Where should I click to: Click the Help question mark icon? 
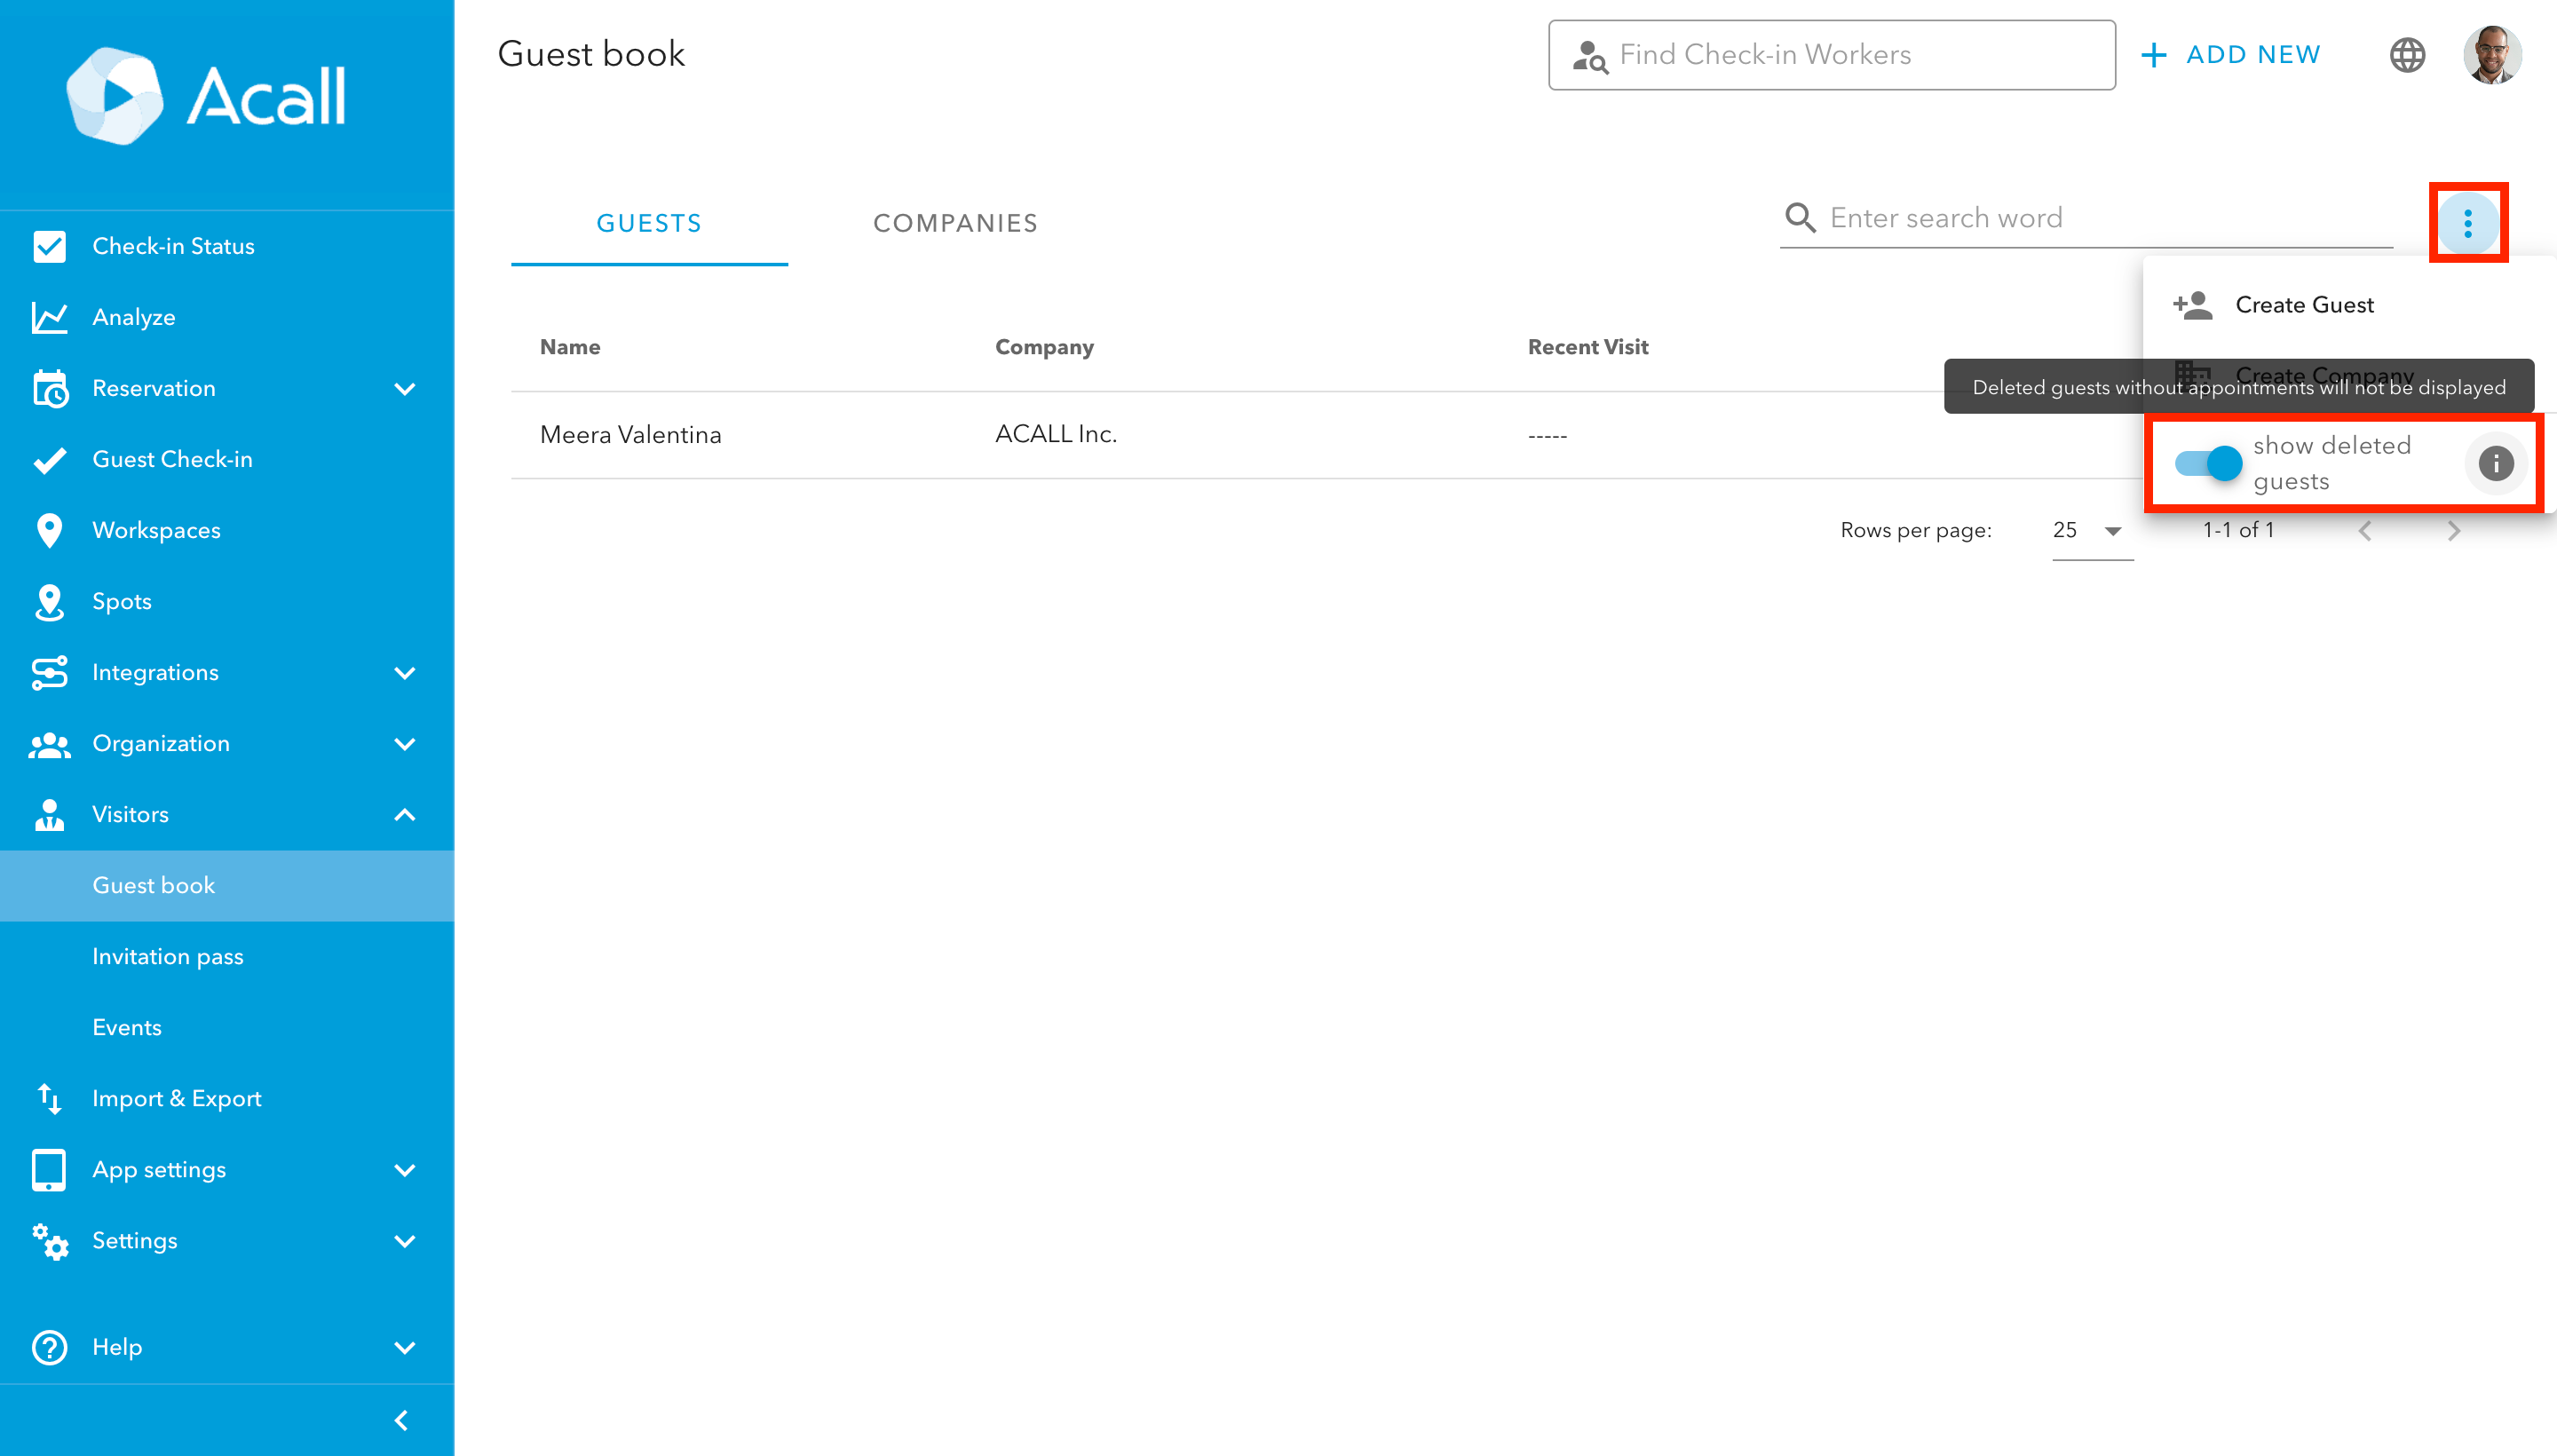pyautogui.click(x=49, y=1347)
